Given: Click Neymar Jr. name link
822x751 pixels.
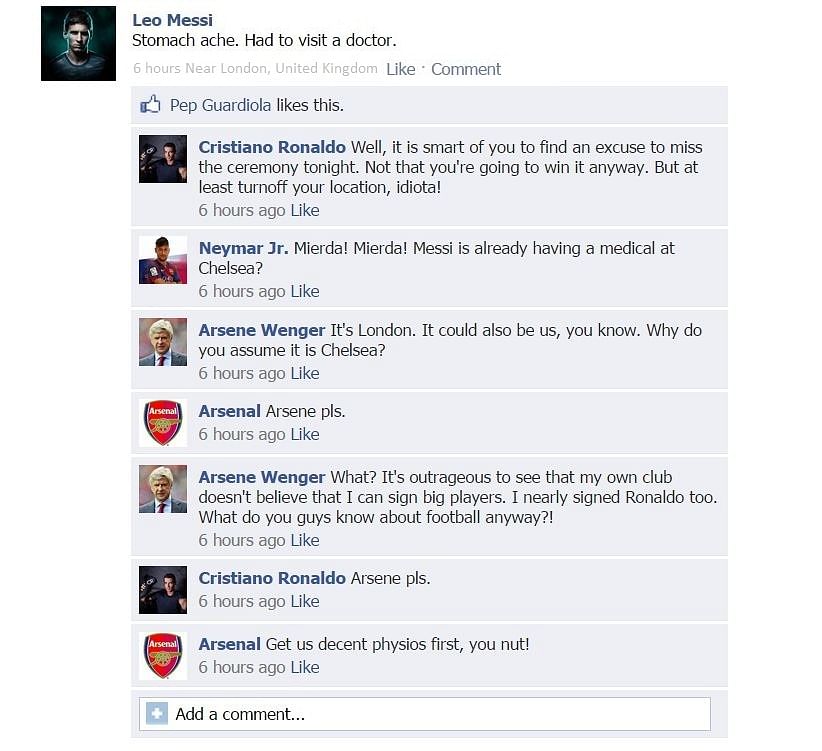Looking at the screenshot, I should [243, 248].
